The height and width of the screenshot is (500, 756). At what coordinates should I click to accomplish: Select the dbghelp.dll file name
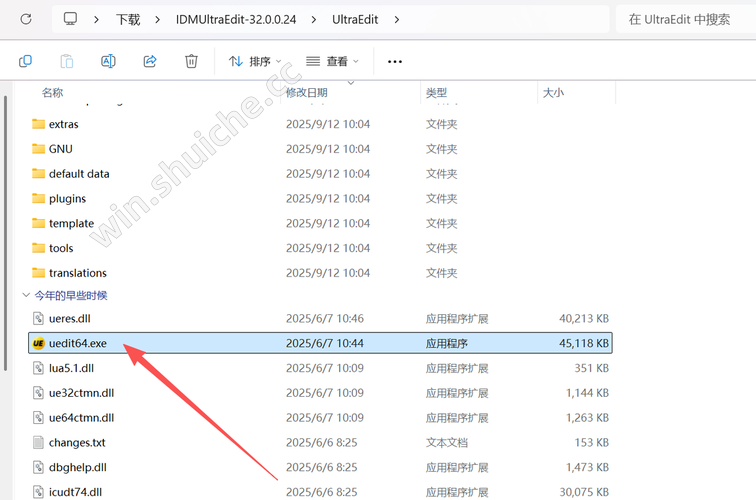(78, 468)
